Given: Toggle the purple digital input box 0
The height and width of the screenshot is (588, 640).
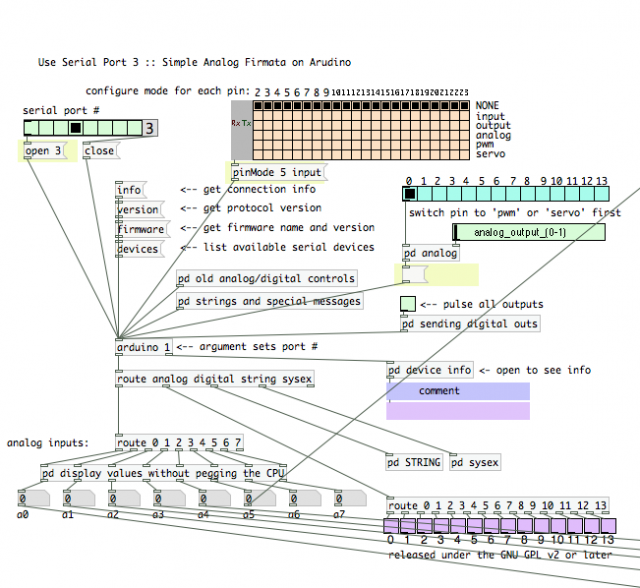Looking at the screenshot, I should (391, 526).
